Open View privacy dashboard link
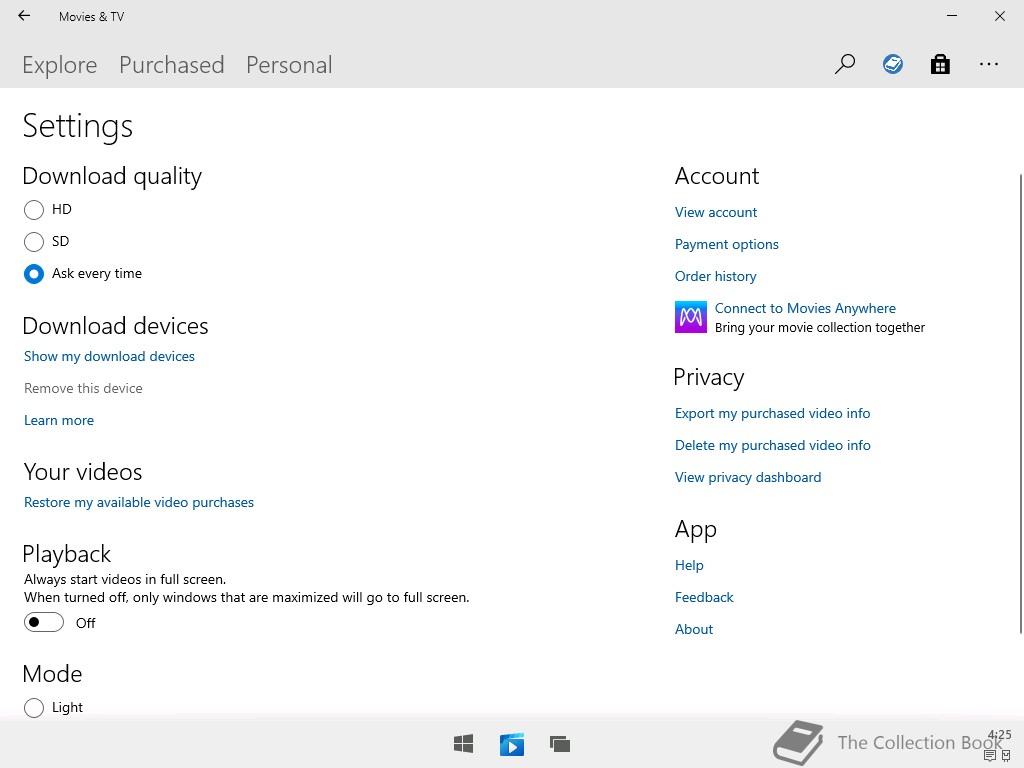This screenshot has width=1024, height=768. (x=748, y=477)
